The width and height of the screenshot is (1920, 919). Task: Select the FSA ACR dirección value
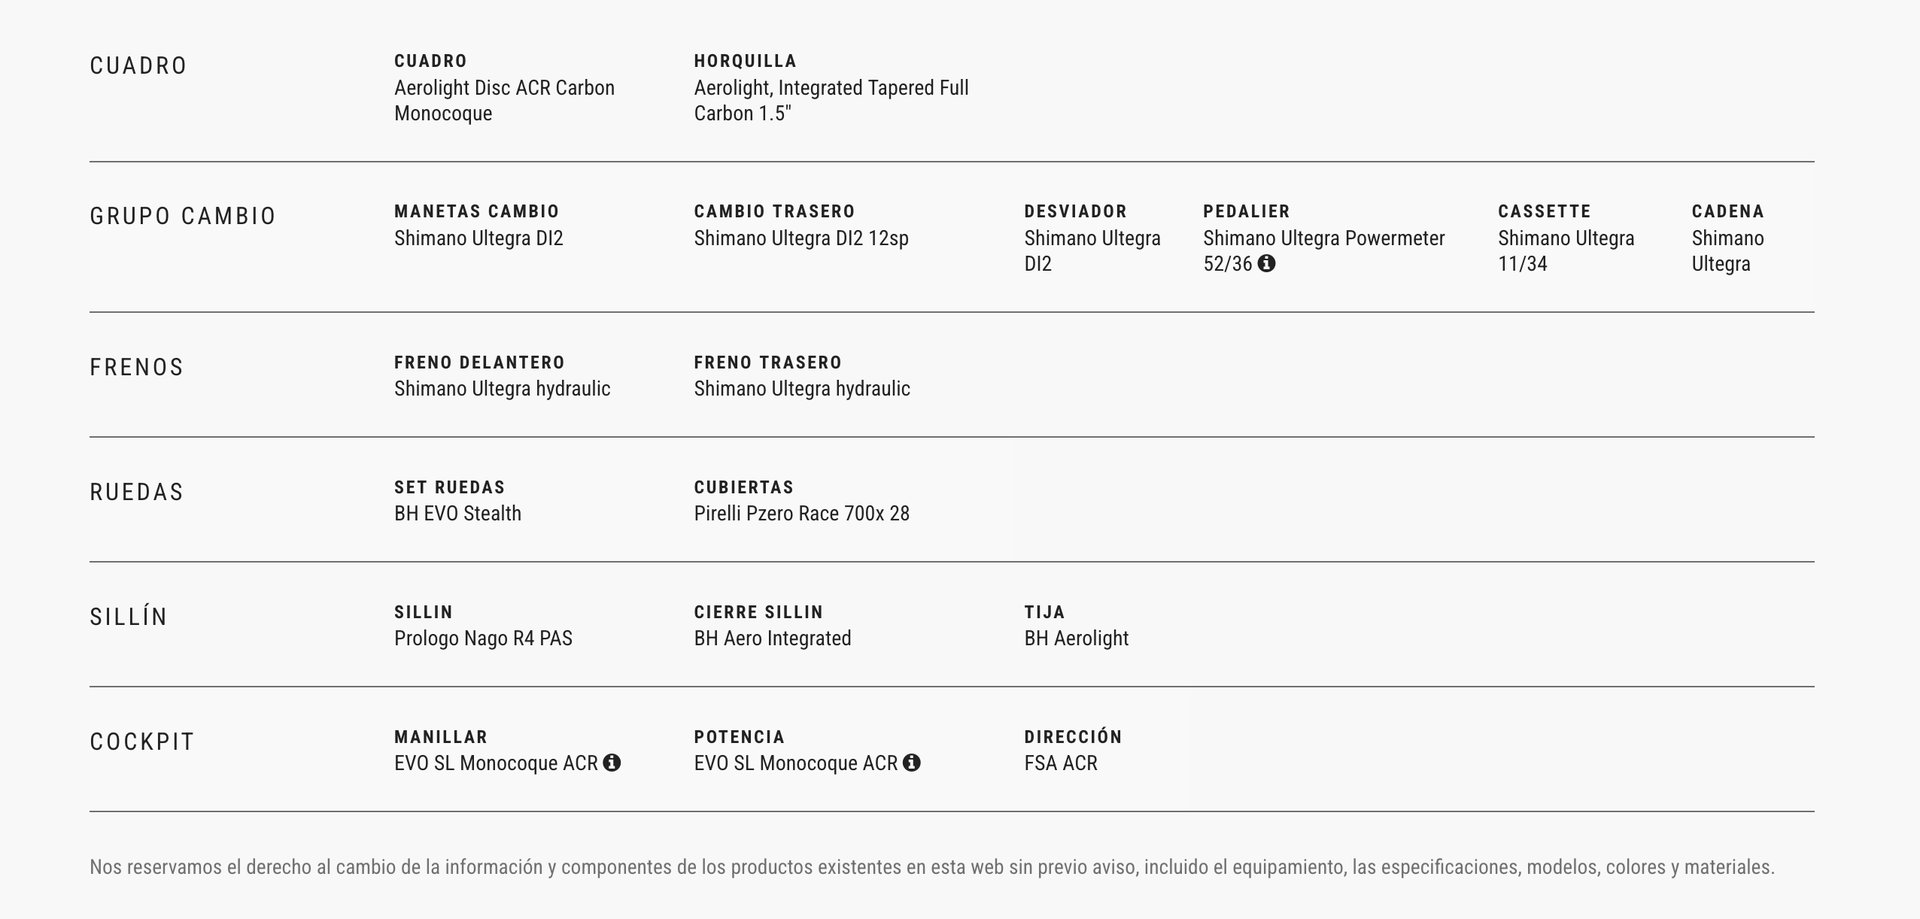(x=1060, y=764)
